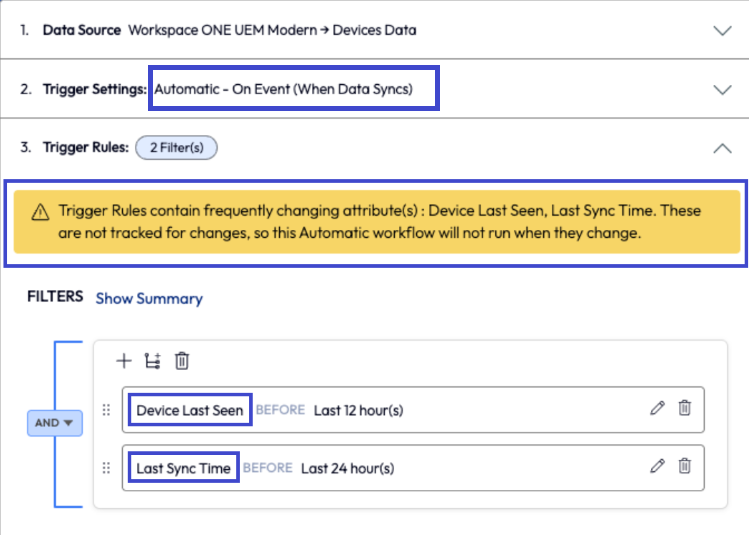Open the AND operator dropdown

tap(54, 423)
